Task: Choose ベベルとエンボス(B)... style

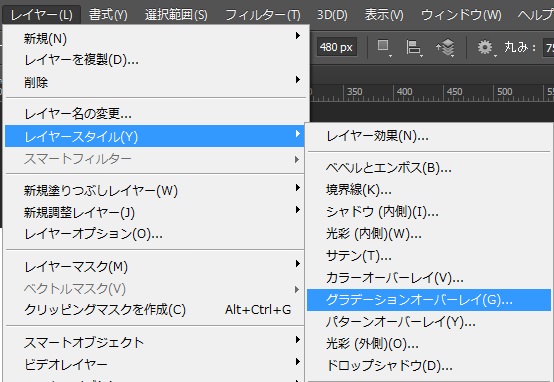Action: 429,168
